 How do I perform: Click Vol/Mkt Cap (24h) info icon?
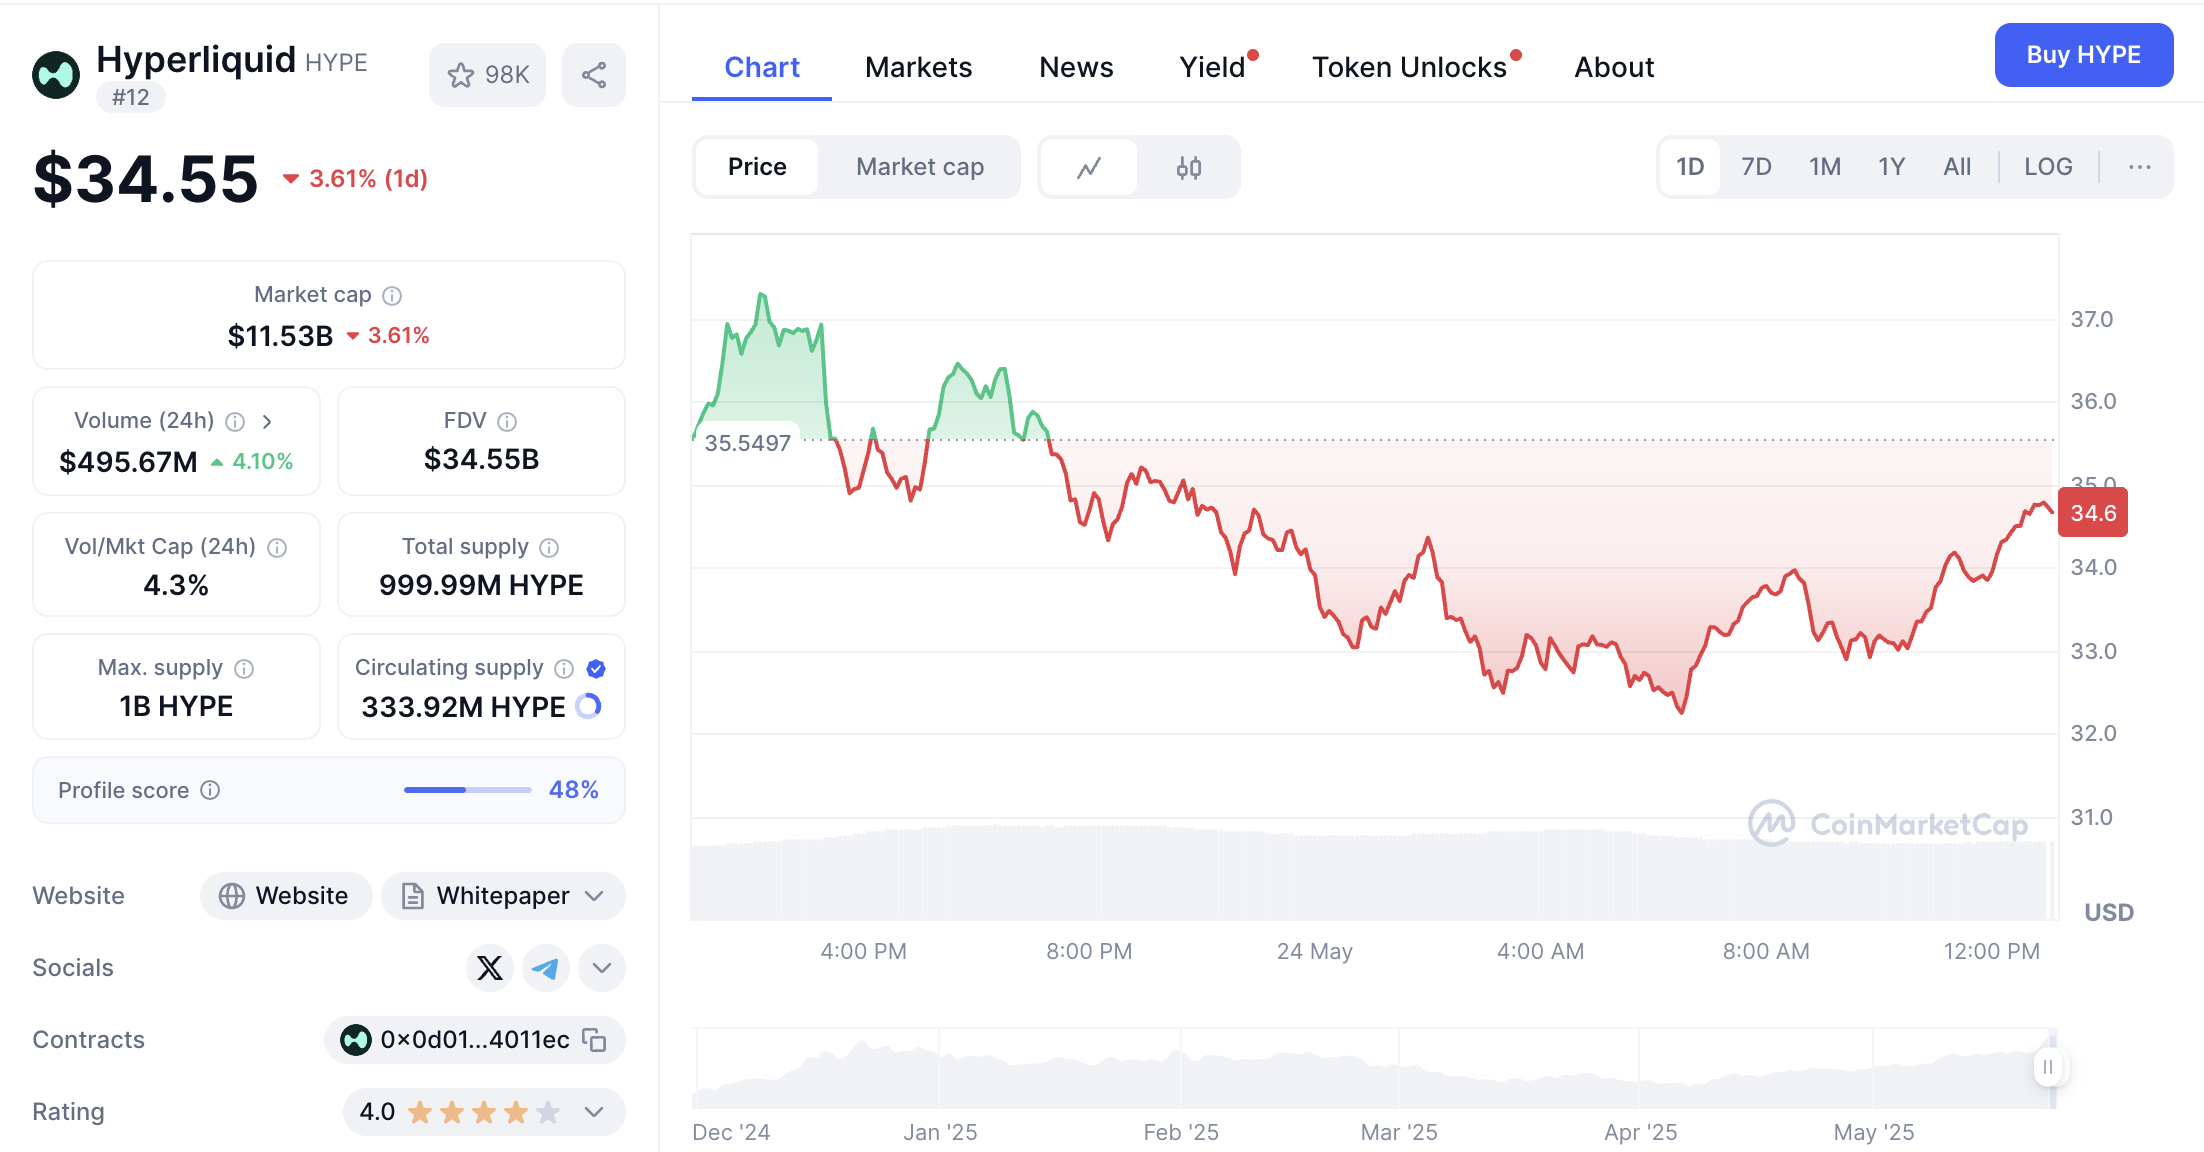click(278, 548)
